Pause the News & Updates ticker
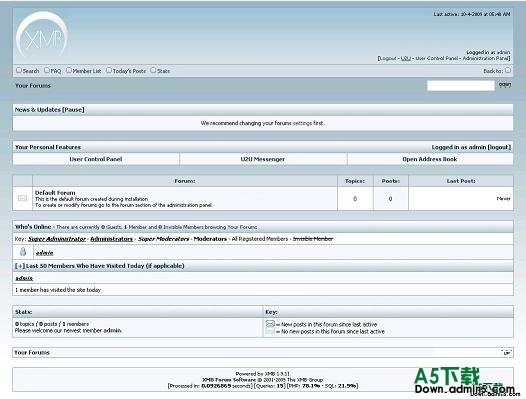The image size is (526, 399). (x=73, y=110)
